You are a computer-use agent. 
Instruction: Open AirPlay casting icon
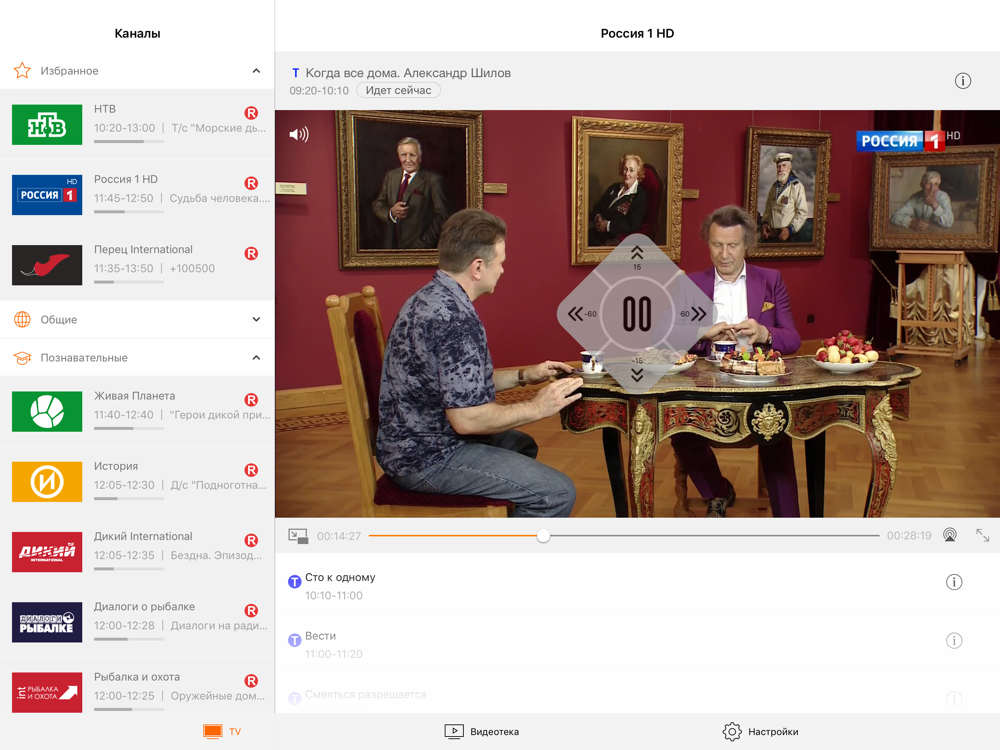[950, 535]
